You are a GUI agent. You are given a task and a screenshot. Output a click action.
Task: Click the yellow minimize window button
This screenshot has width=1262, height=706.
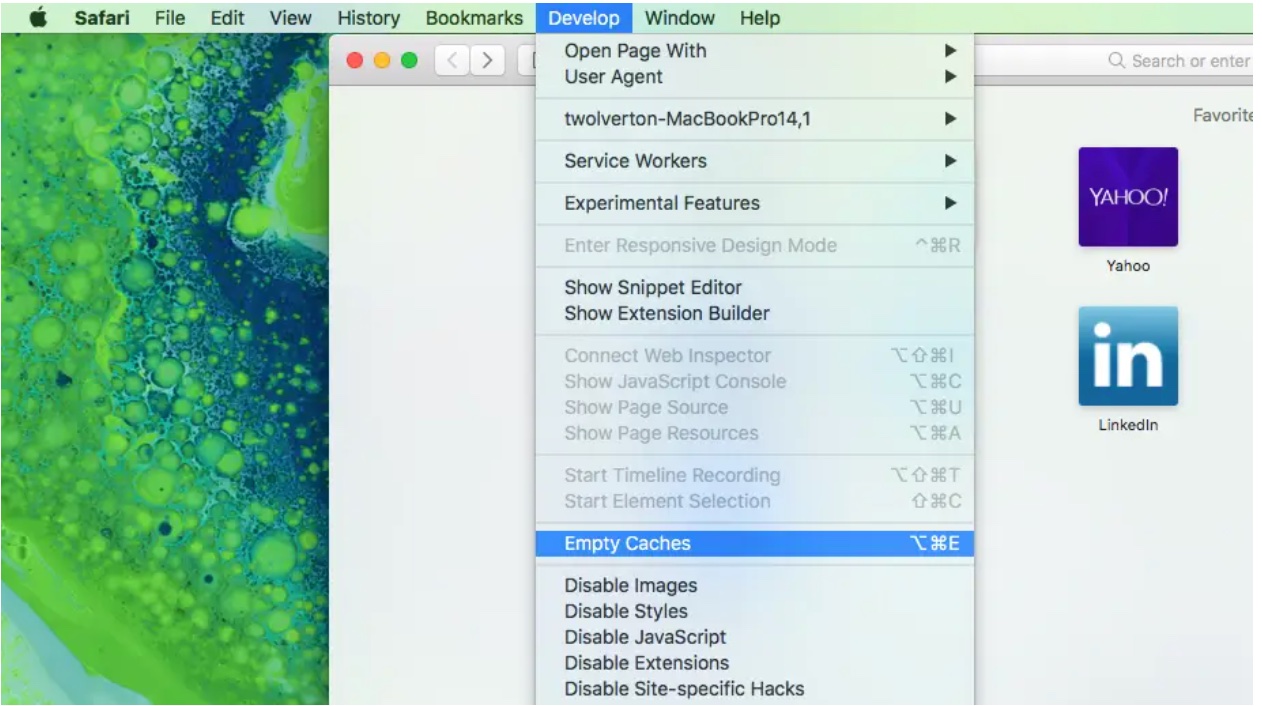pyautogui.click(x=382, y=60)
